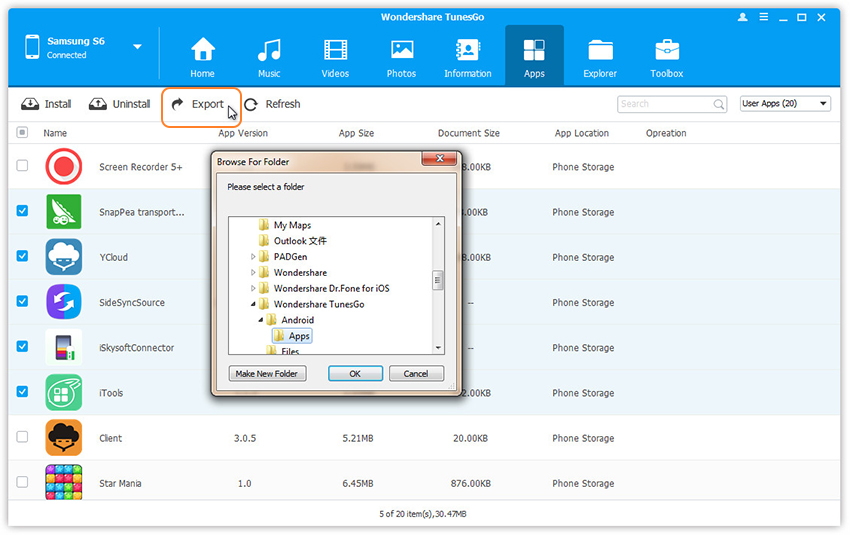Click the Uninstall toolbar icon
850x535 pixels.
(98, 104)
